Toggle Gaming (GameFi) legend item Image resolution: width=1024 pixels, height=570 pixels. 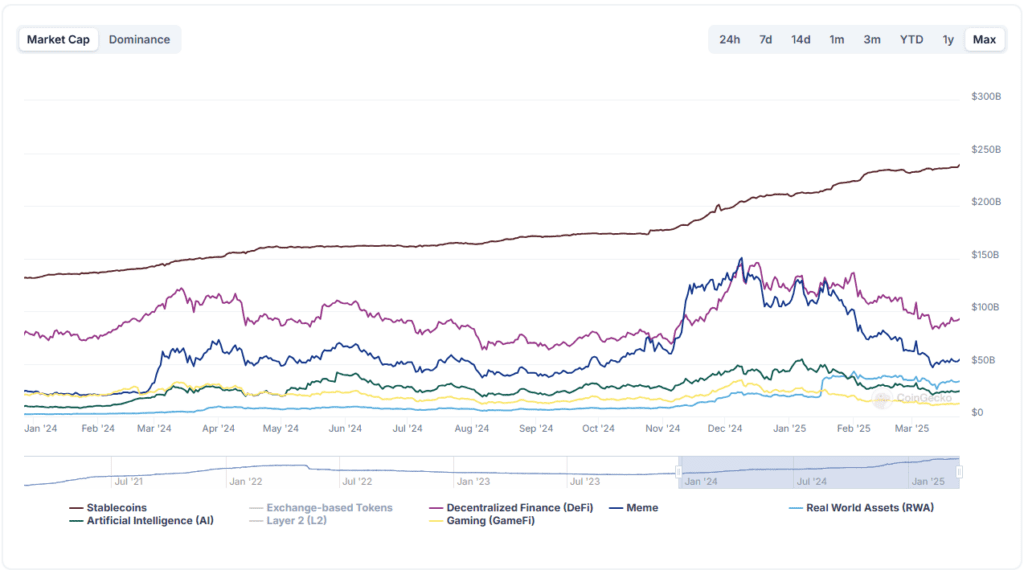[490, 521]
